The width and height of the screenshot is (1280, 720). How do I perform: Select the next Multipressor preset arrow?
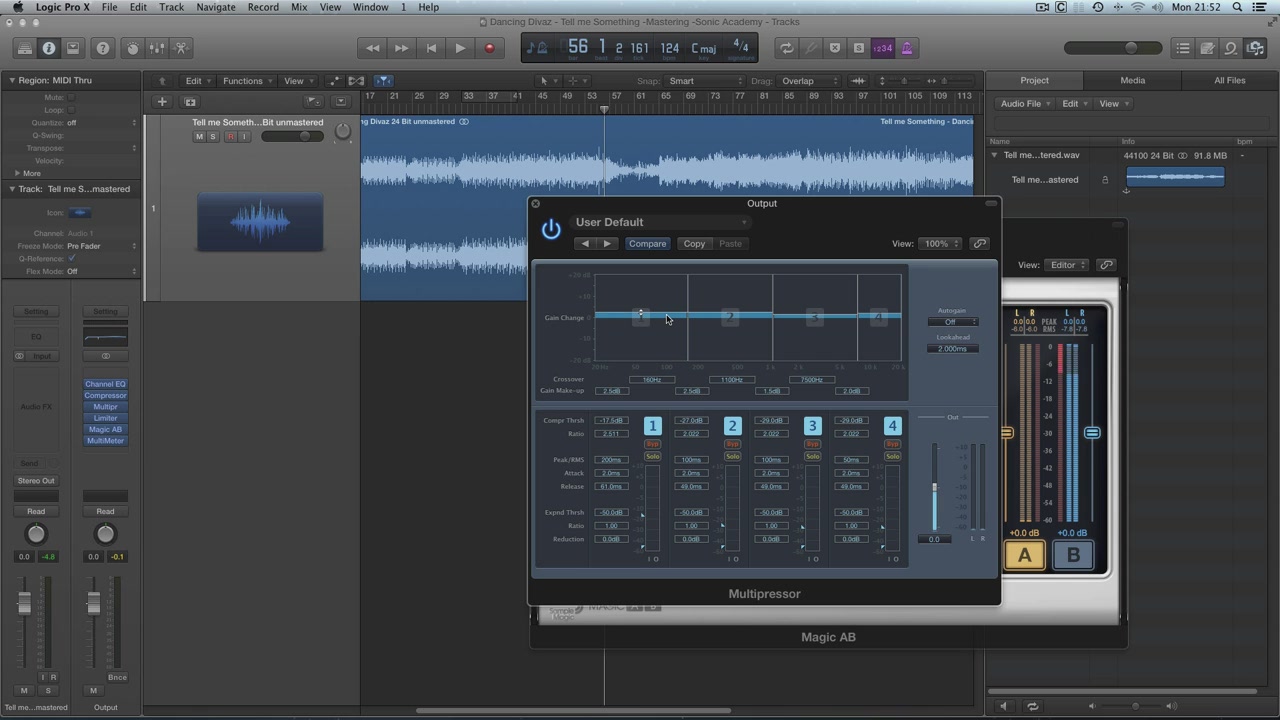point(606,244)
